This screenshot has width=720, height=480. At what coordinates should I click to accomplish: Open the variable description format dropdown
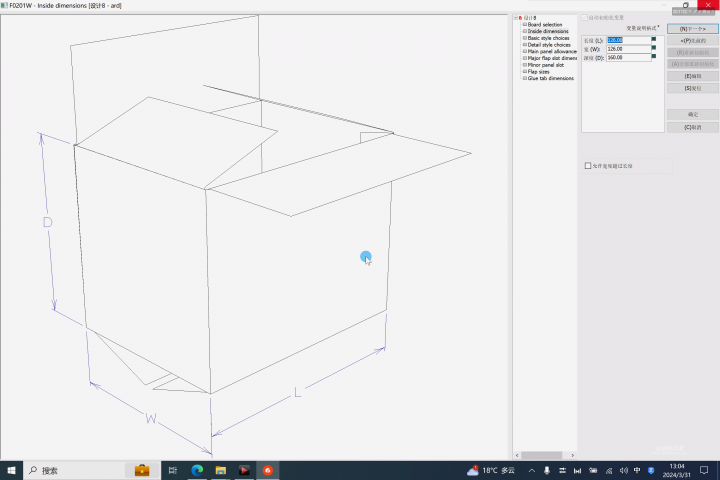[x=643, y=28]
